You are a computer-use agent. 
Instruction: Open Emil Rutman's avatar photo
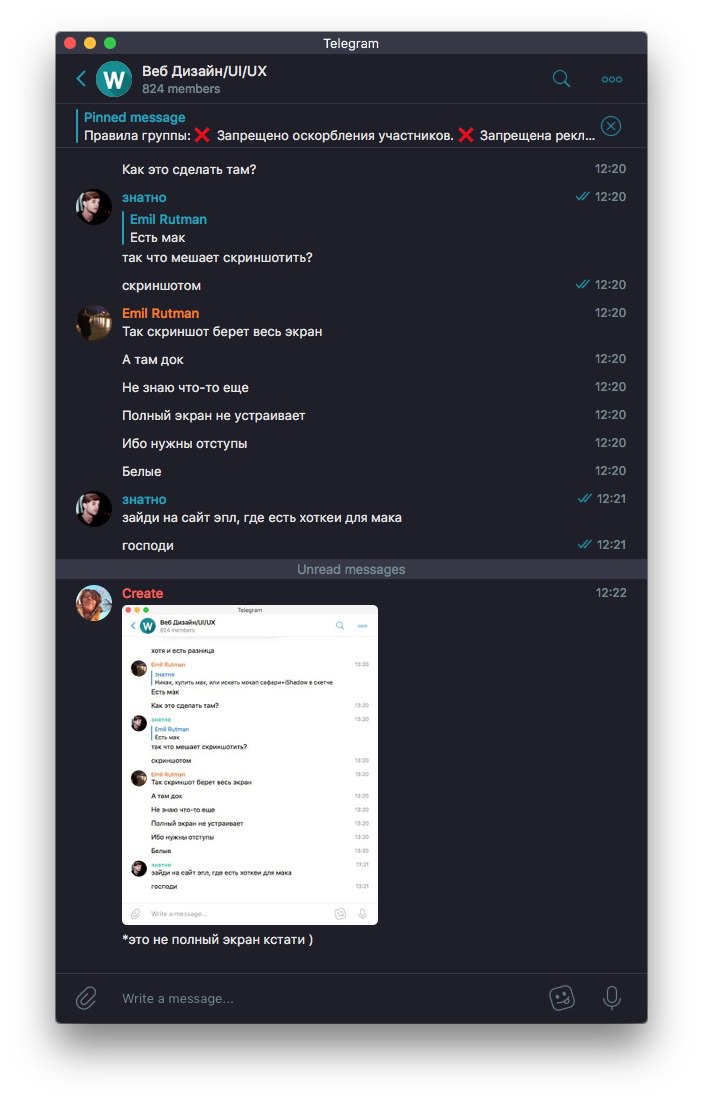click(94, 323)
